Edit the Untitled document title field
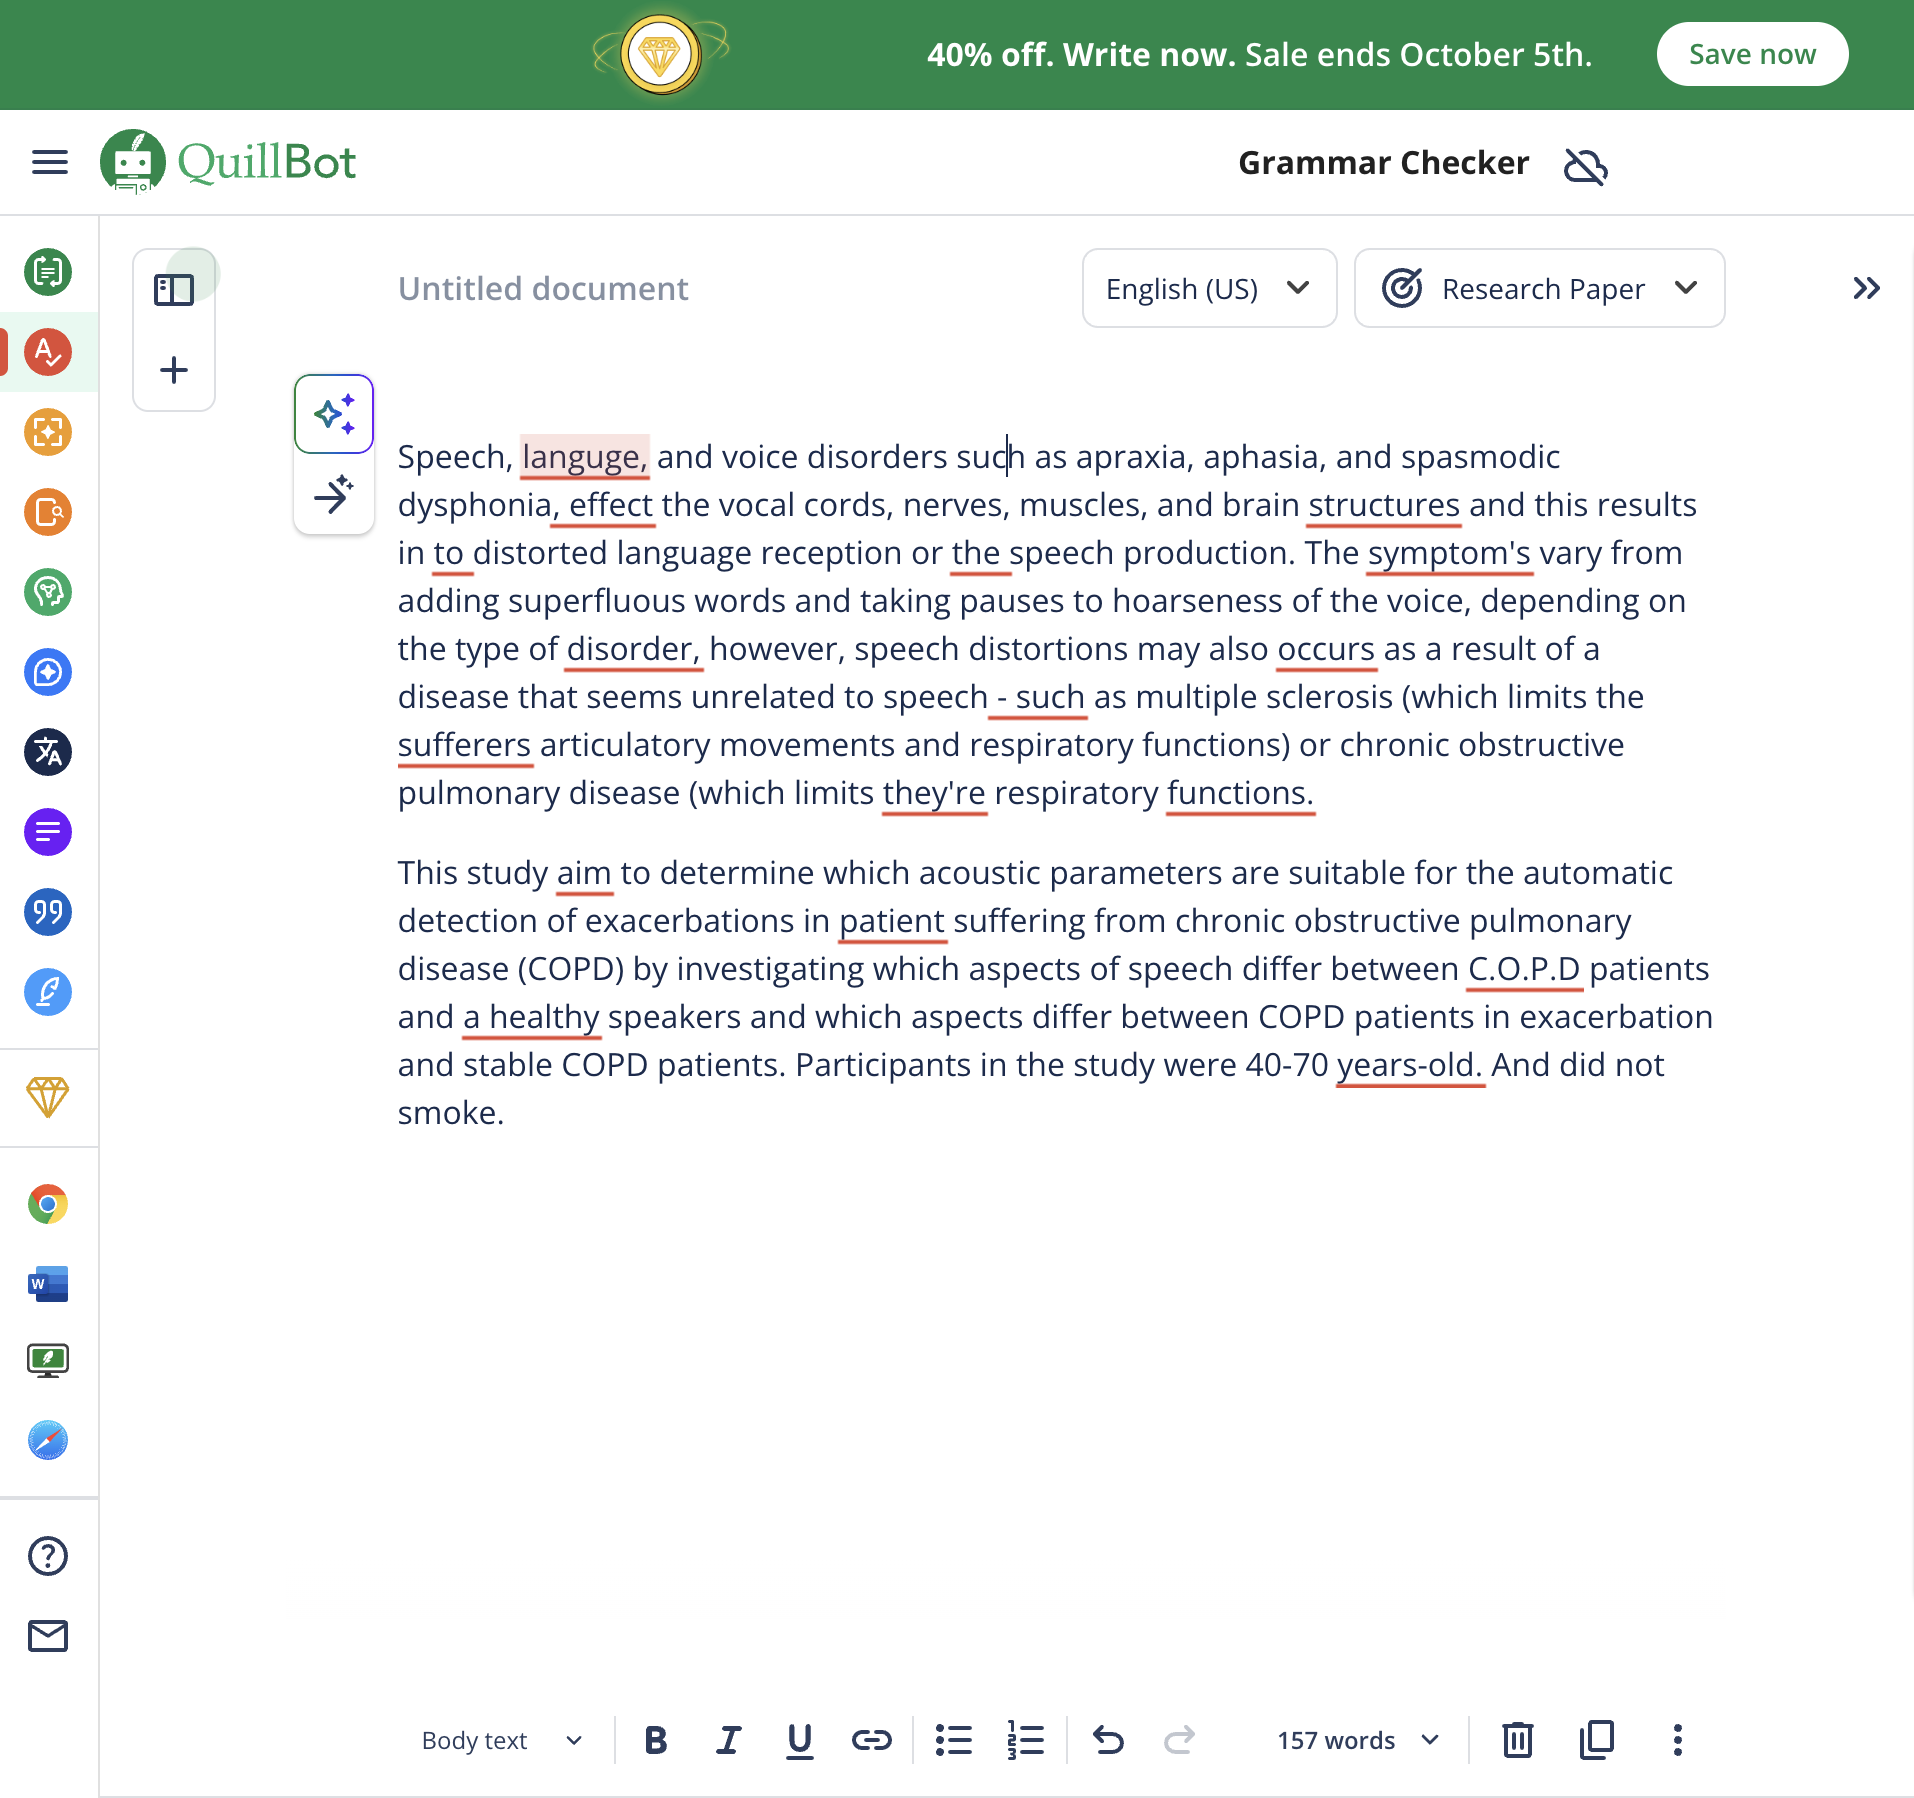 click(543, 288)
